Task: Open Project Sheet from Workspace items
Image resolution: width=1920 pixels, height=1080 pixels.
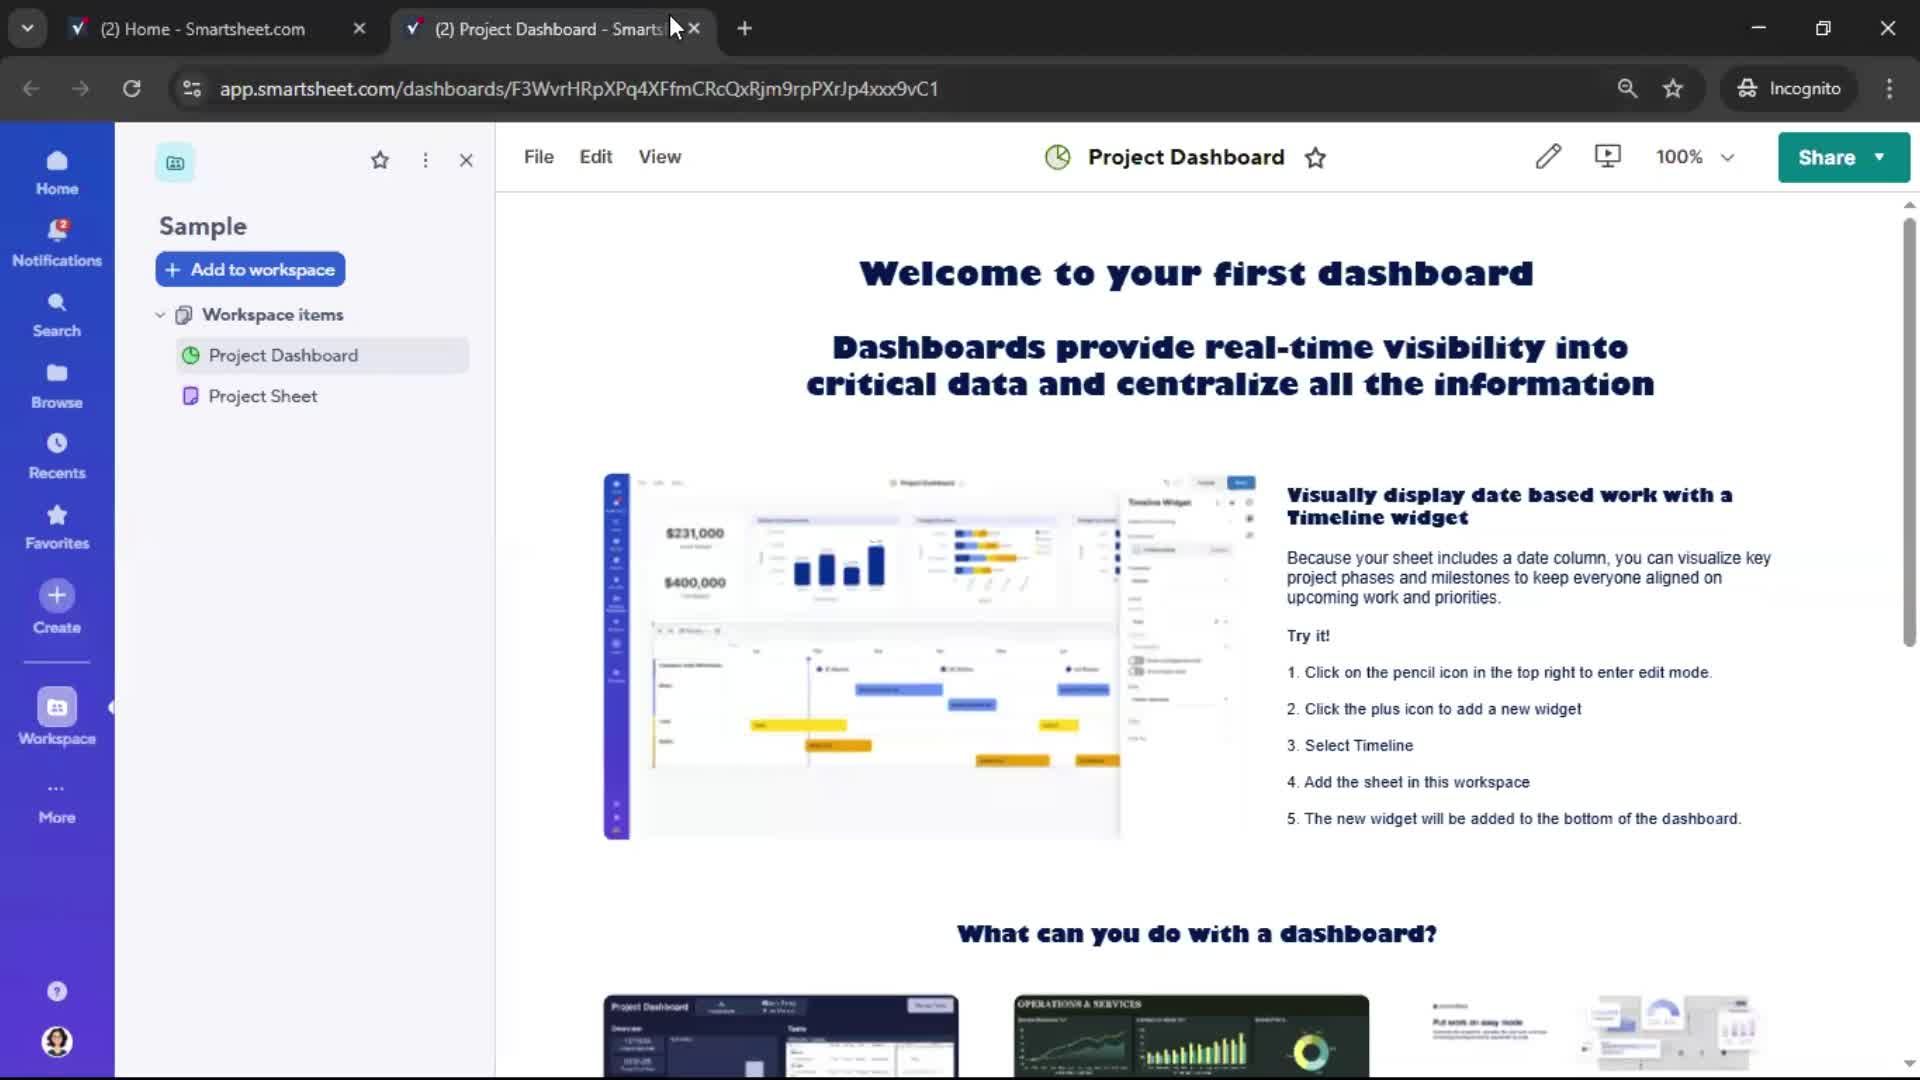Action: pyautogui.click(x=260, y=396)
